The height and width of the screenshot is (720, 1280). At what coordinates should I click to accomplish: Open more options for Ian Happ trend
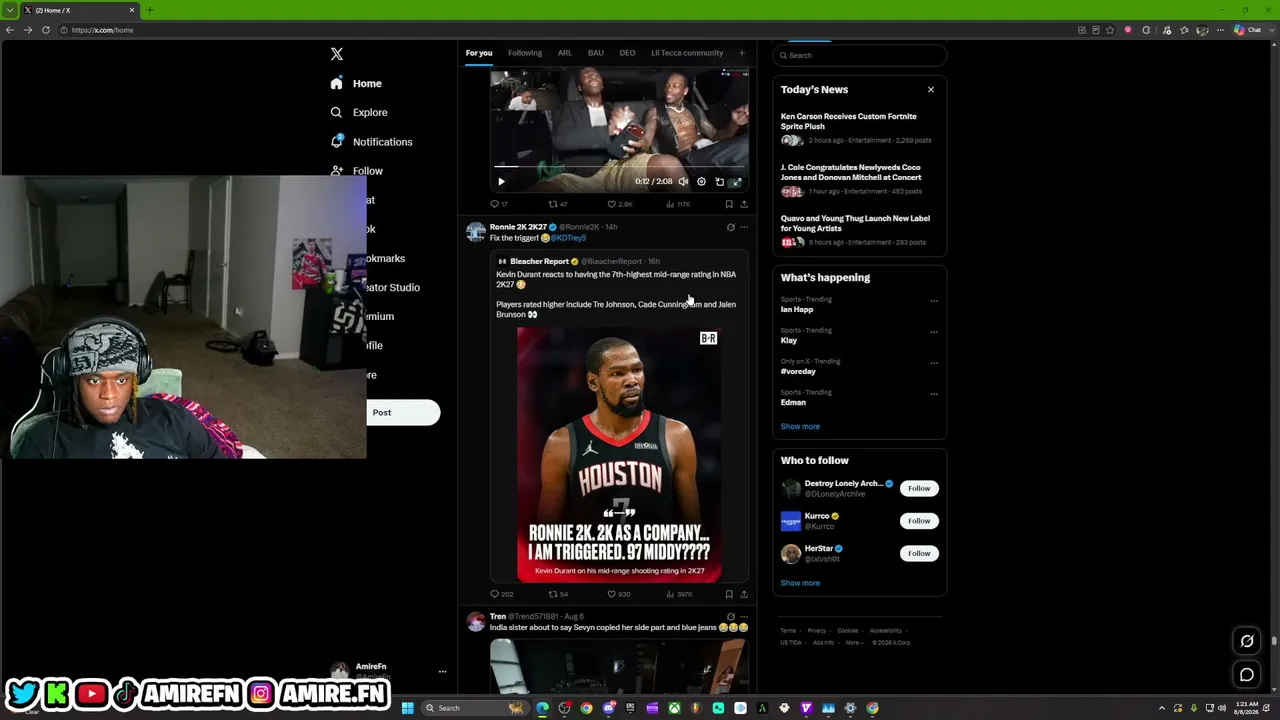pos(934,301)
